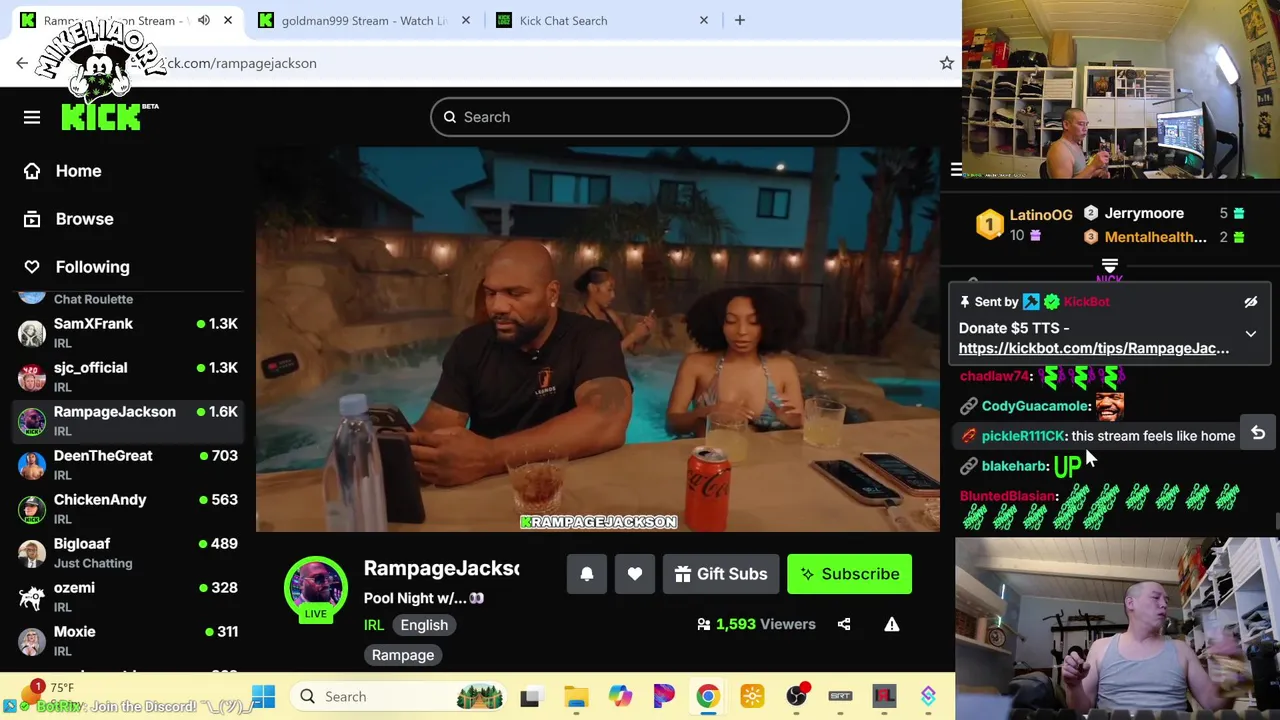Screen dimensions: 1280x720
Task: Close the first Rampage stream tab
Action: pyautogui.click(x=228, y=20)
